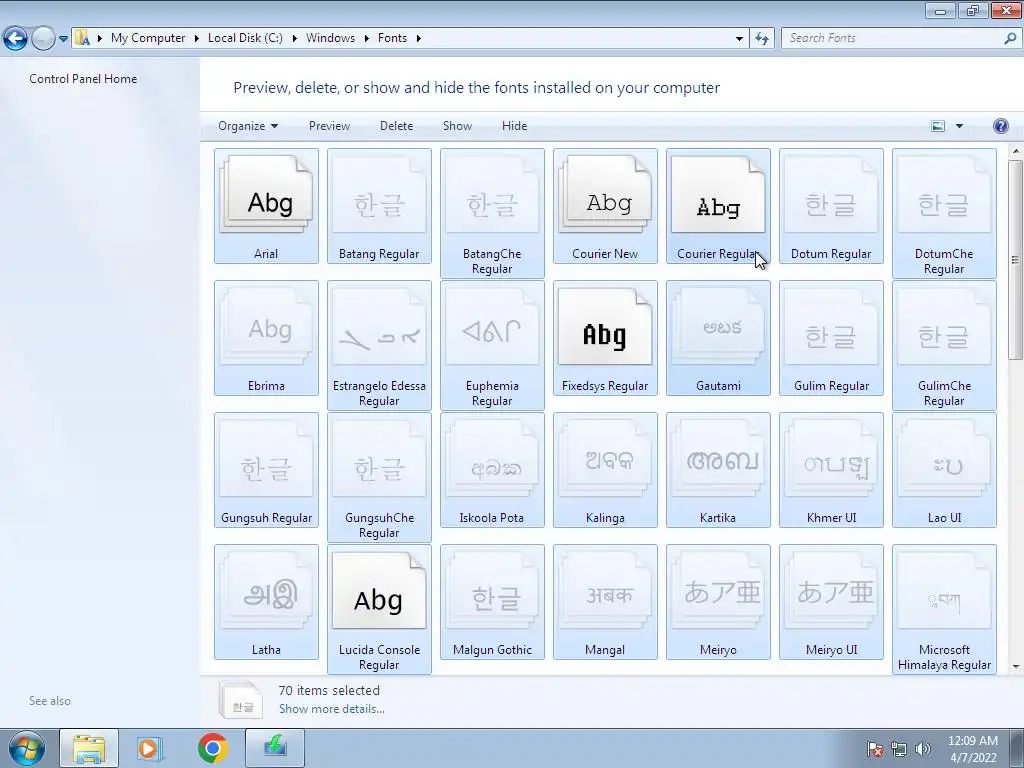Open the view options dropdown arrow
1024x768 pixels.
pos(959,126)
